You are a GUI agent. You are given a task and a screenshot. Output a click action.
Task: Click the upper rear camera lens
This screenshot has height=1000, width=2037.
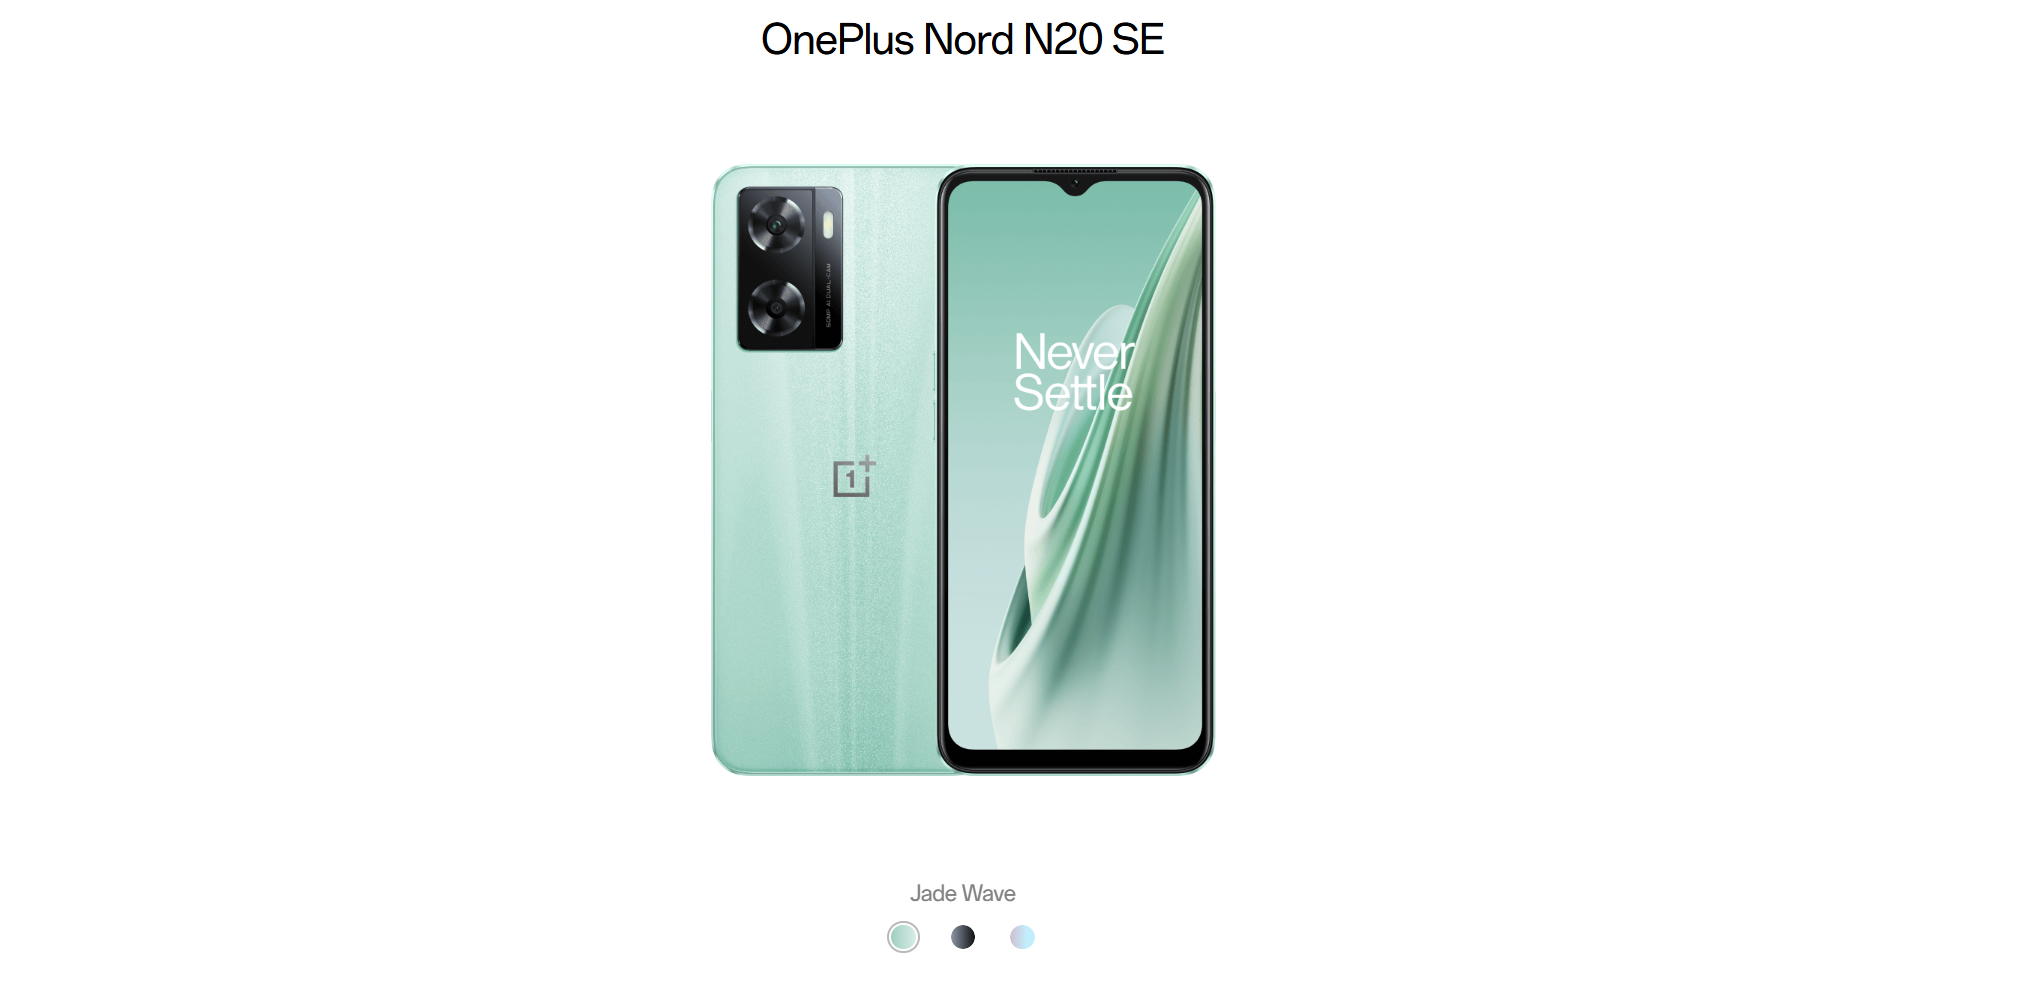(777, 224)
